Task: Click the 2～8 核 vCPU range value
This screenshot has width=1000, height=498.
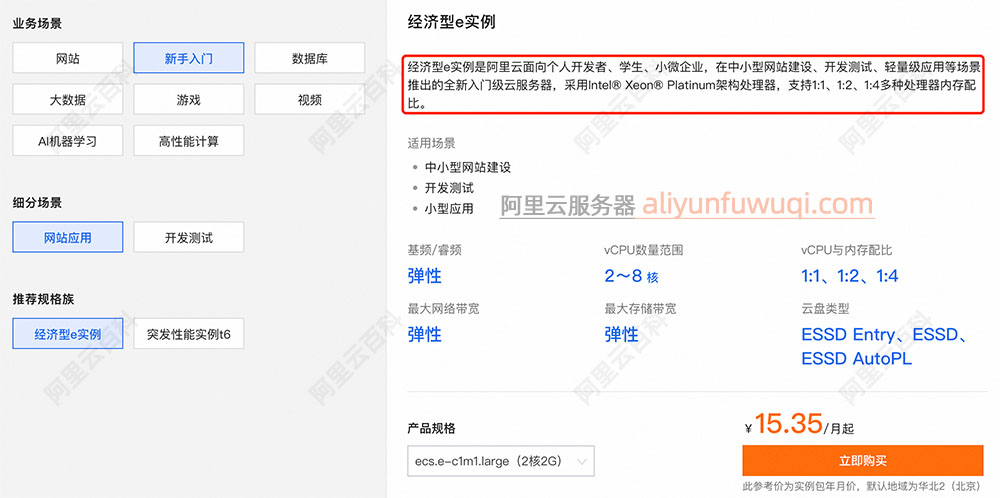Action: click(x=631, y=276)
